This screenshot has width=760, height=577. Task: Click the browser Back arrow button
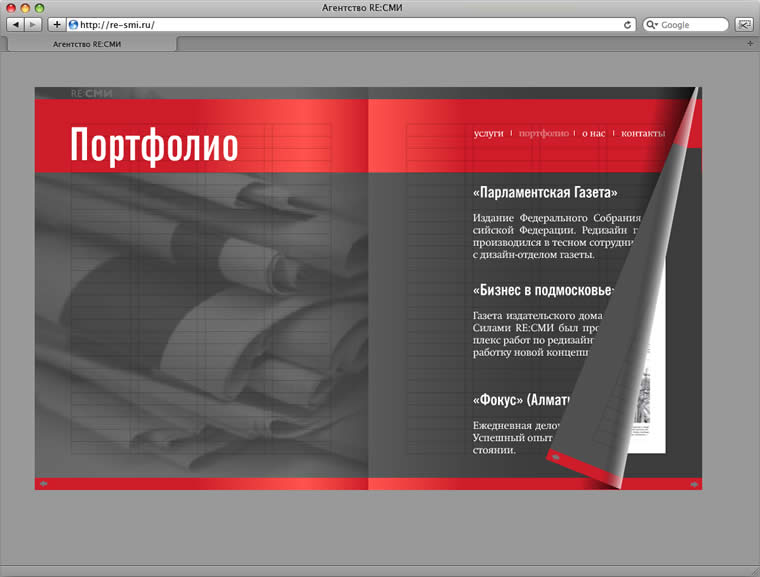tap(15, 24)
